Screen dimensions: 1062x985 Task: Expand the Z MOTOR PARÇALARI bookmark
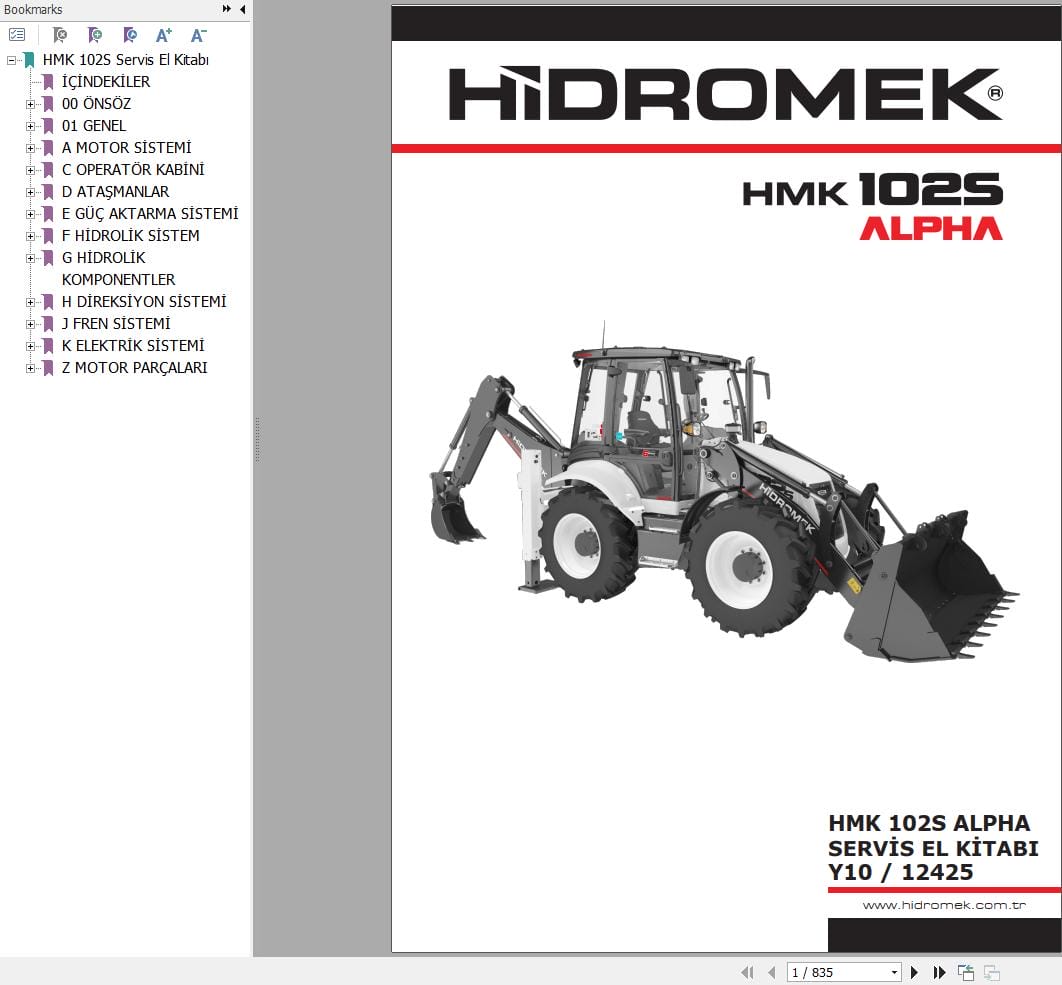click(x=30, y=369)
